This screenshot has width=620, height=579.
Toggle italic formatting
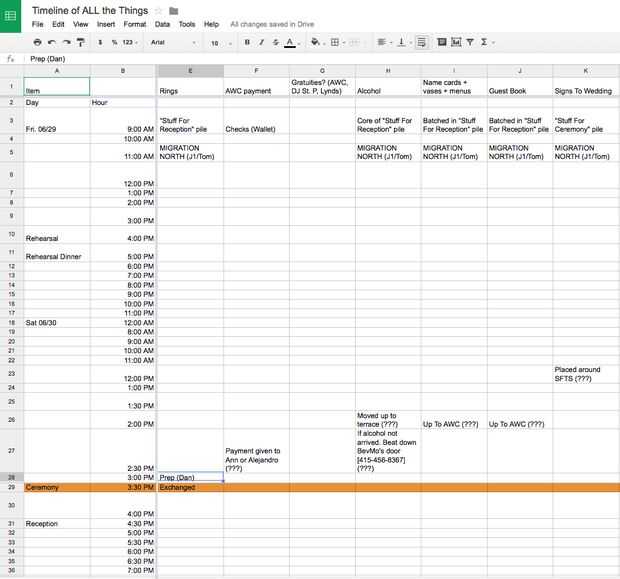261,42
